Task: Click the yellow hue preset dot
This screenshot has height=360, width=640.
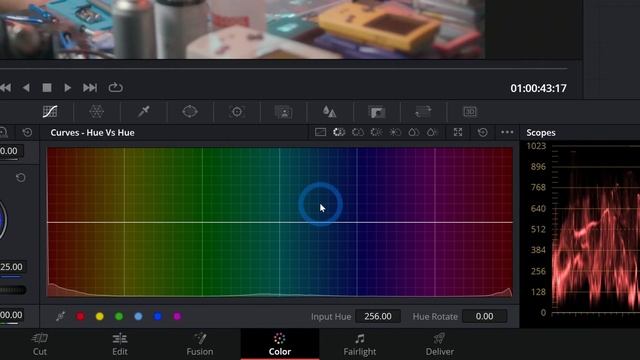Action: pos(100,316)
